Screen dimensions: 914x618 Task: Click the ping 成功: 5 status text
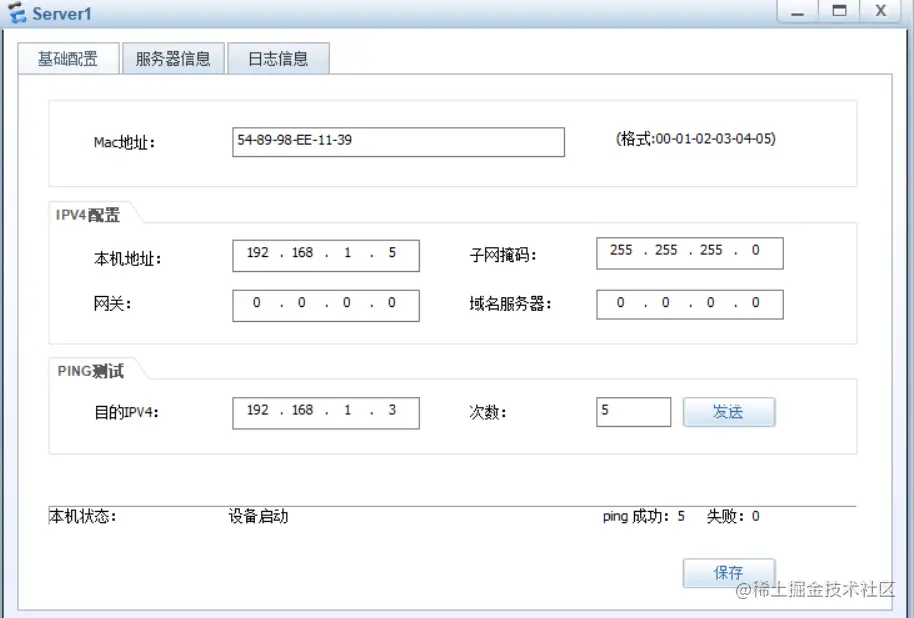[x=644, y=516]
